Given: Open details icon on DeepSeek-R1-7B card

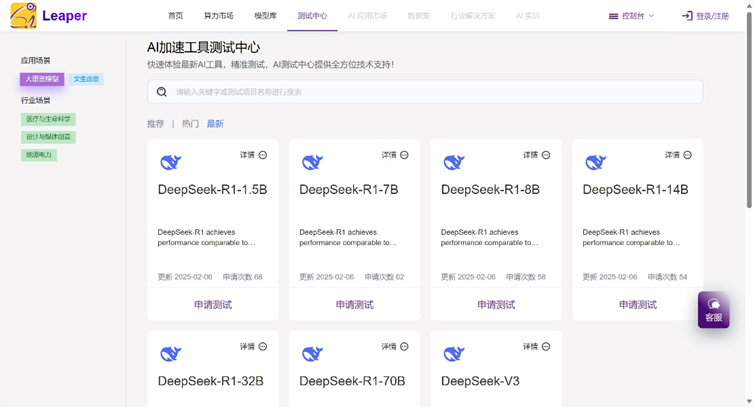Looking at the screenshot, I should coord(404,155).
